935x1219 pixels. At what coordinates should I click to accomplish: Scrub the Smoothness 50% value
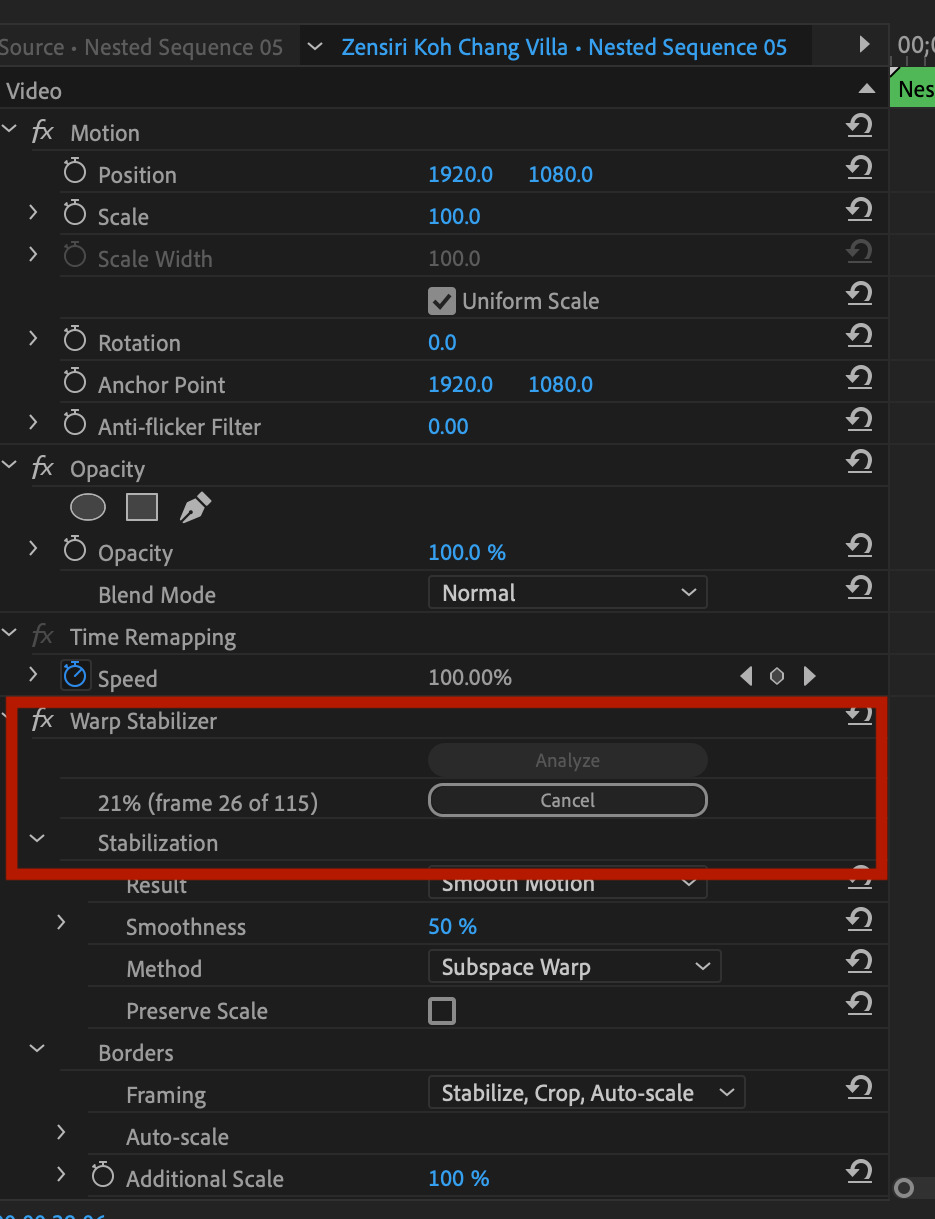tap(452, 926)
